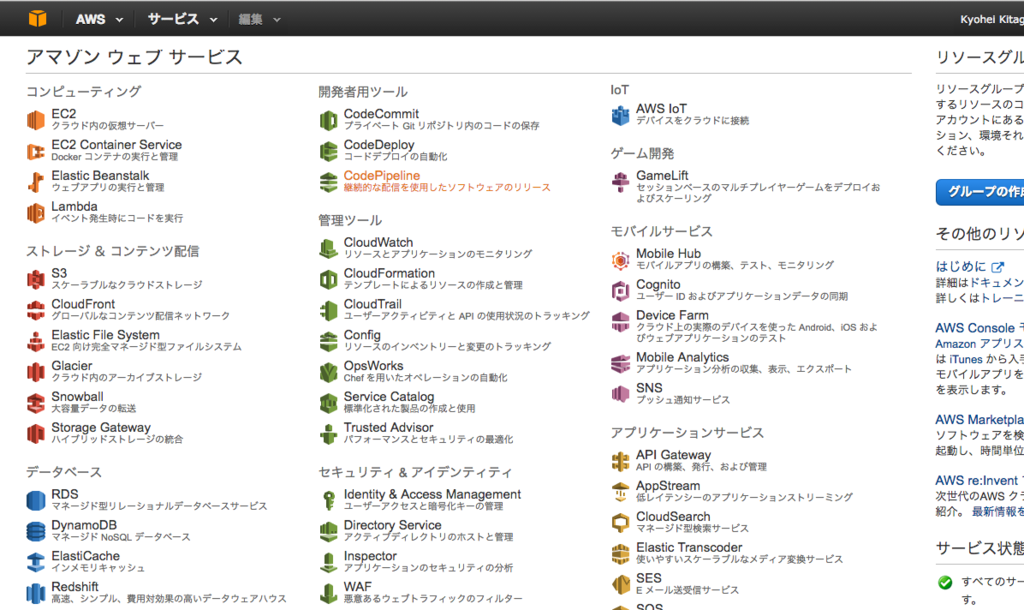Click the S3 bucket icon
The width and height of the screenshot is (1024, 610).
click(36, 280)
